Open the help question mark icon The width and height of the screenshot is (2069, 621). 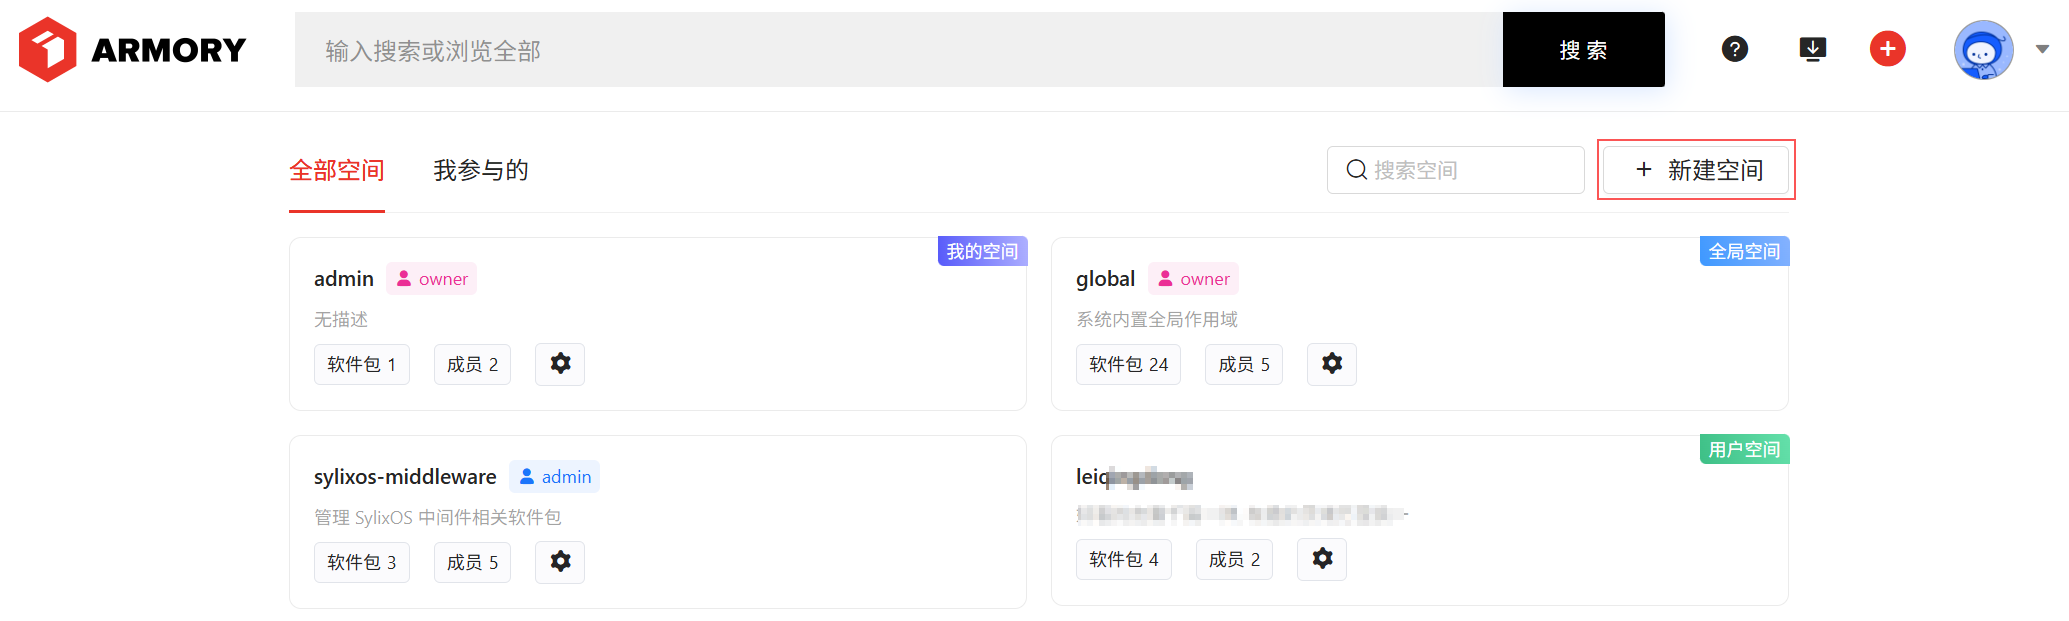(1734, 49)
